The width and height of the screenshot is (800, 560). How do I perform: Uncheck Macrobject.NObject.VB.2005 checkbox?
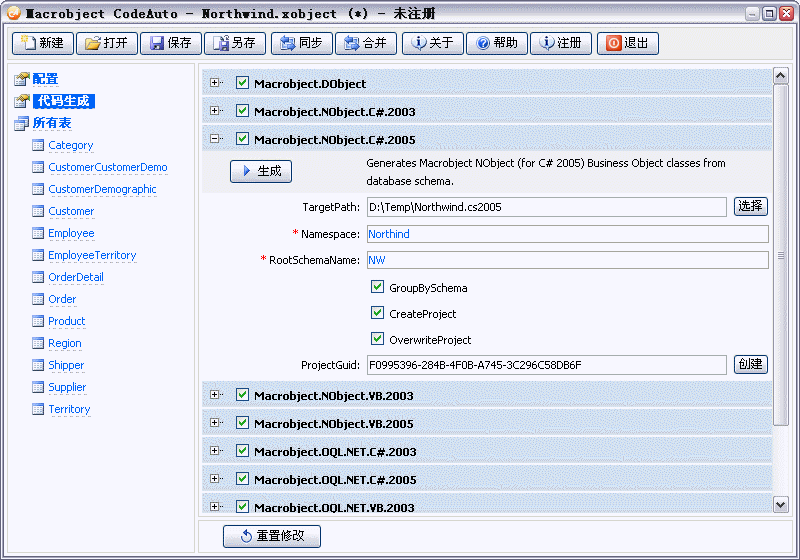click(242, 423)
